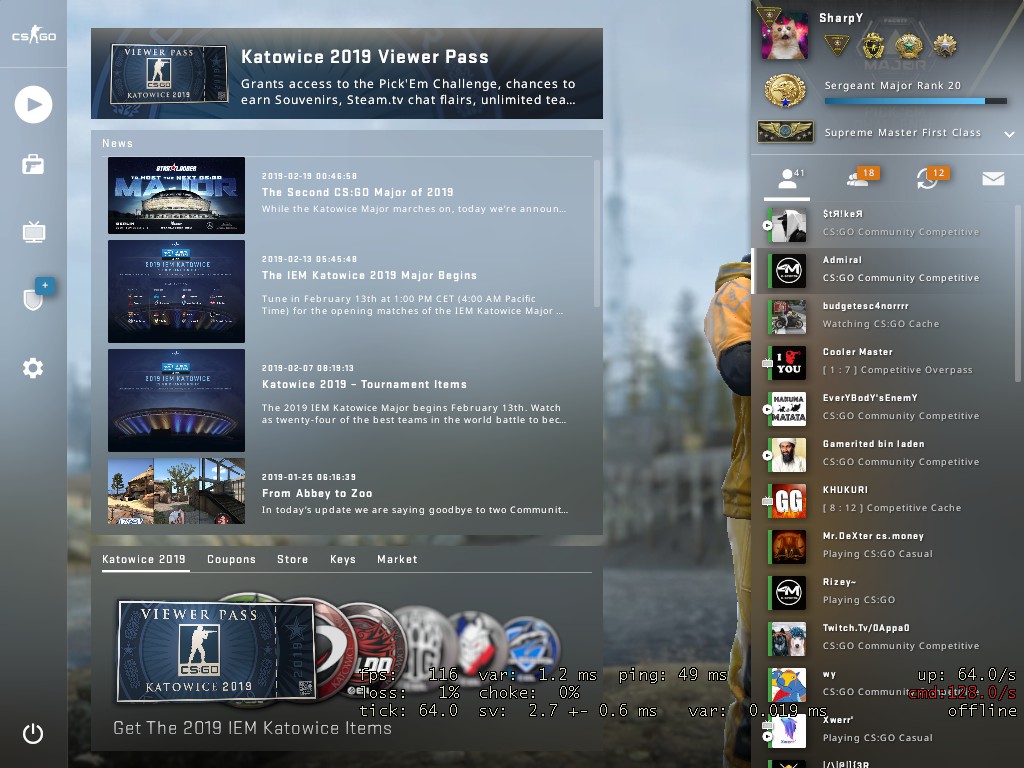Screen dimensions: 1024x768
Task: Open 'Katowice 2019 – Tournament Items' article
Action: click(364, 384)
